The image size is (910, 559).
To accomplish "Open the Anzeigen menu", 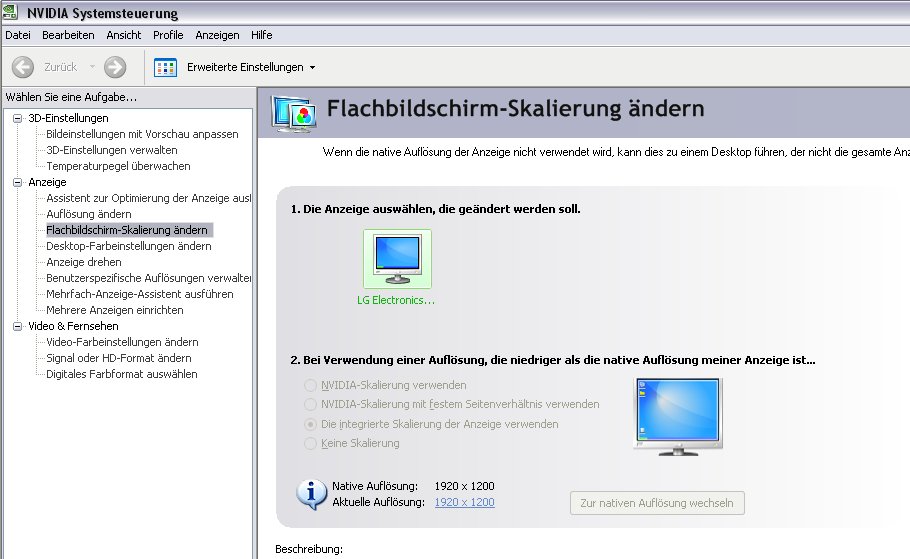I will 217,35.
